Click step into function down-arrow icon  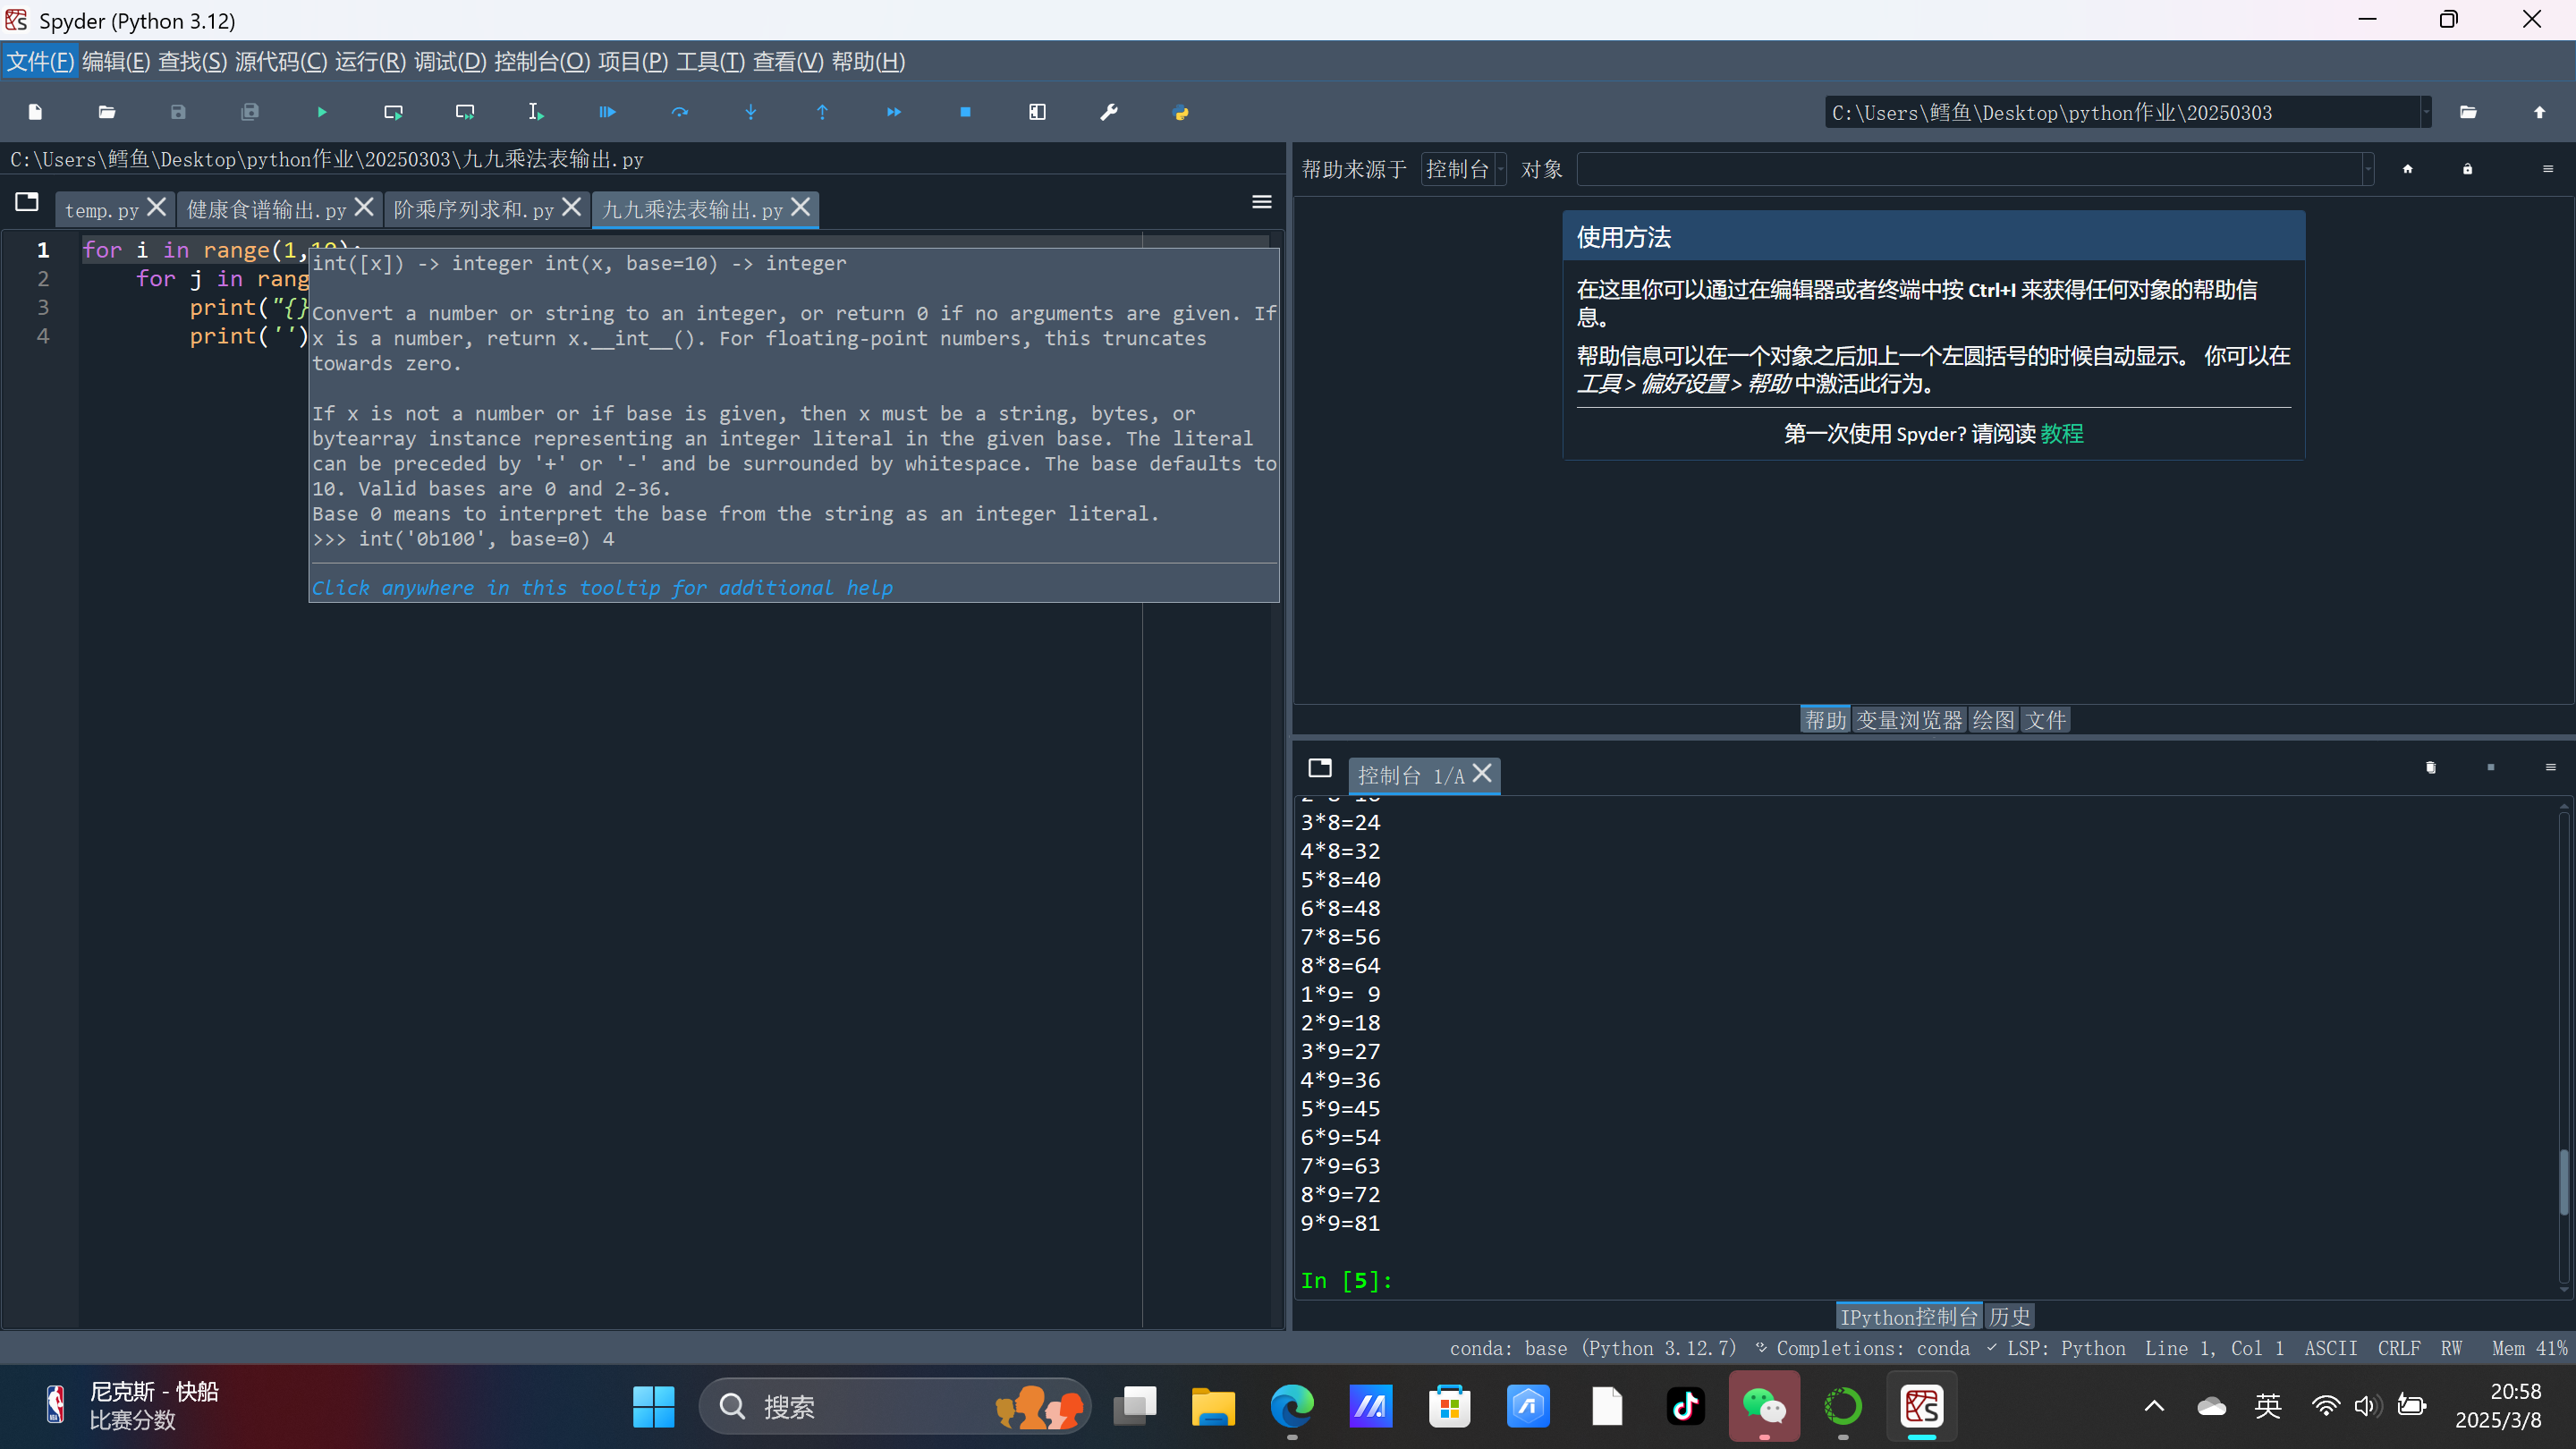pyautogui.click(x=751, y=112)
